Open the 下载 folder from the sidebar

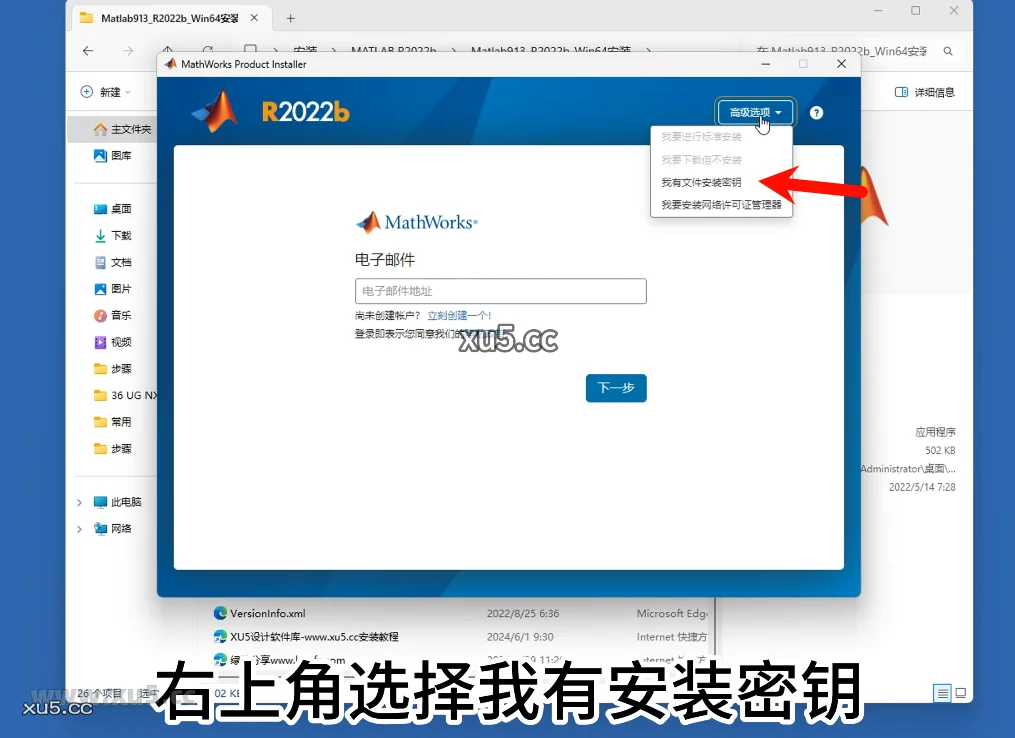tap(112, 235)
